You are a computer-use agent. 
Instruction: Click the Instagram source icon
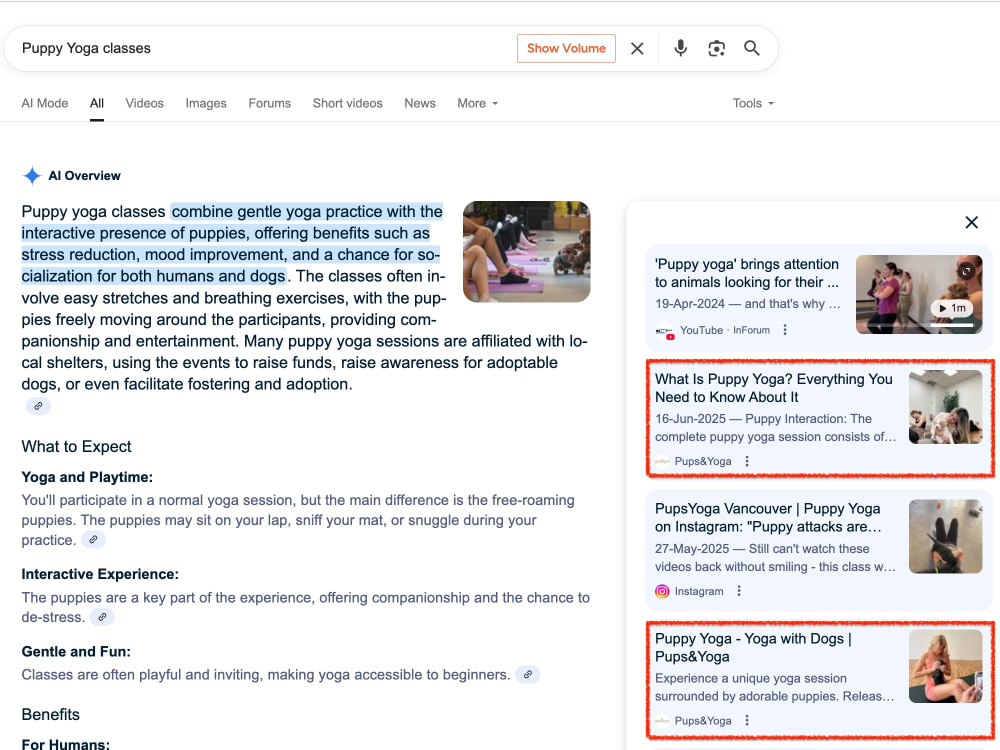coord(662,591)
